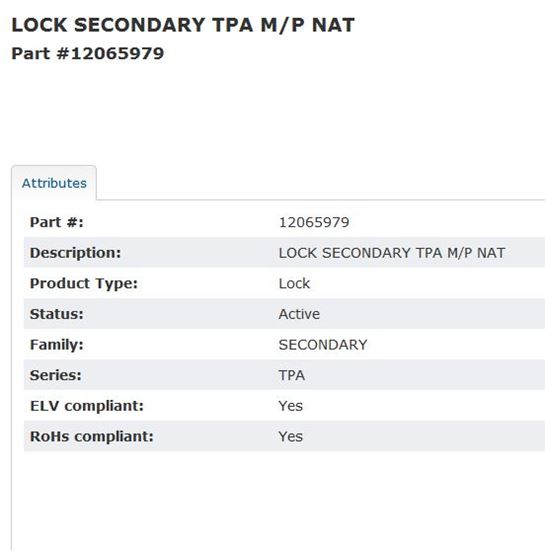Click the Family value SECONDARY

point(323,345)
